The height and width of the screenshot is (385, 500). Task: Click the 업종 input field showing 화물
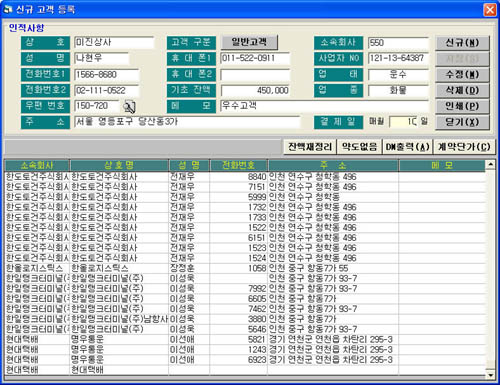click(x=398, y=90)
